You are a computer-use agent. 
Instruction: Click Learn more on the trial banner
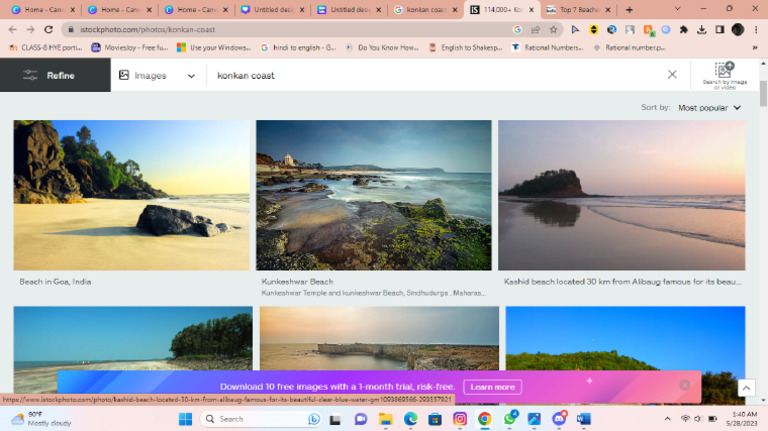coord(492,387)
